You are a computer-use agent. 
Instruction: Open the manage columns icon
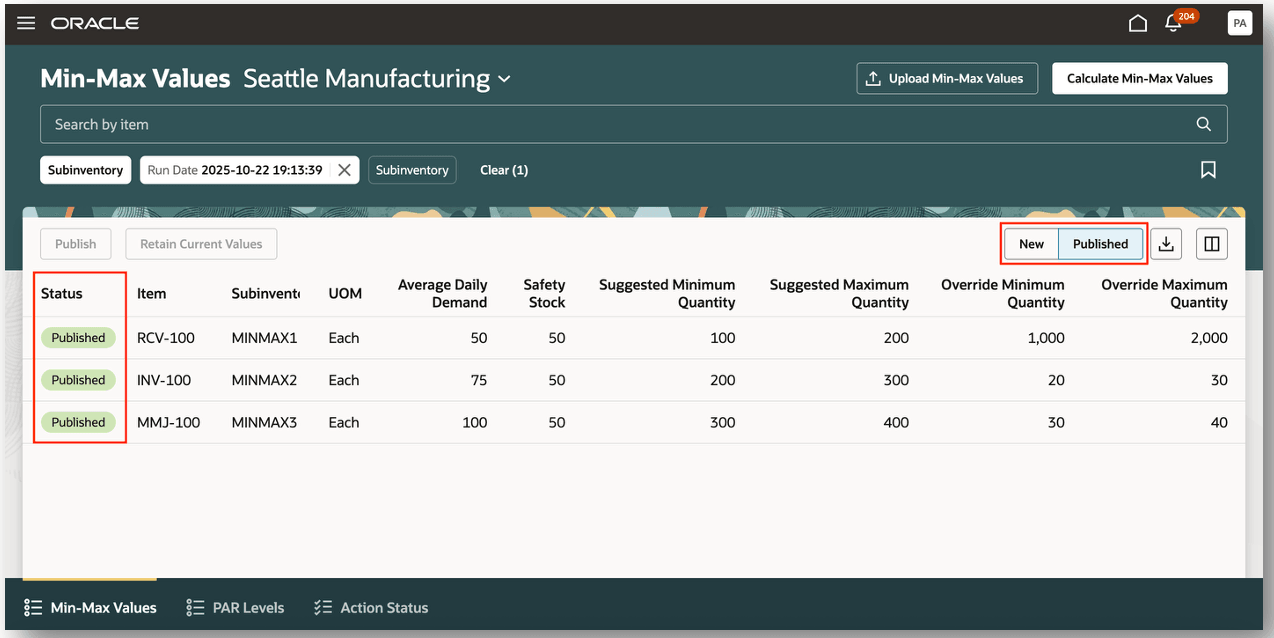click(x=1211, y=243)
